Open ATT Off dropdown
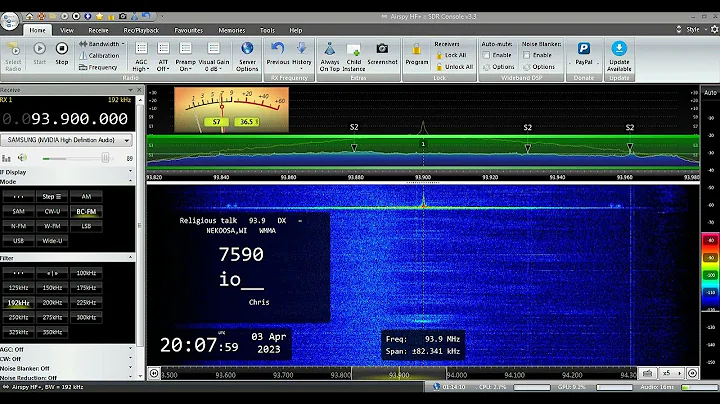 [163, 57]
